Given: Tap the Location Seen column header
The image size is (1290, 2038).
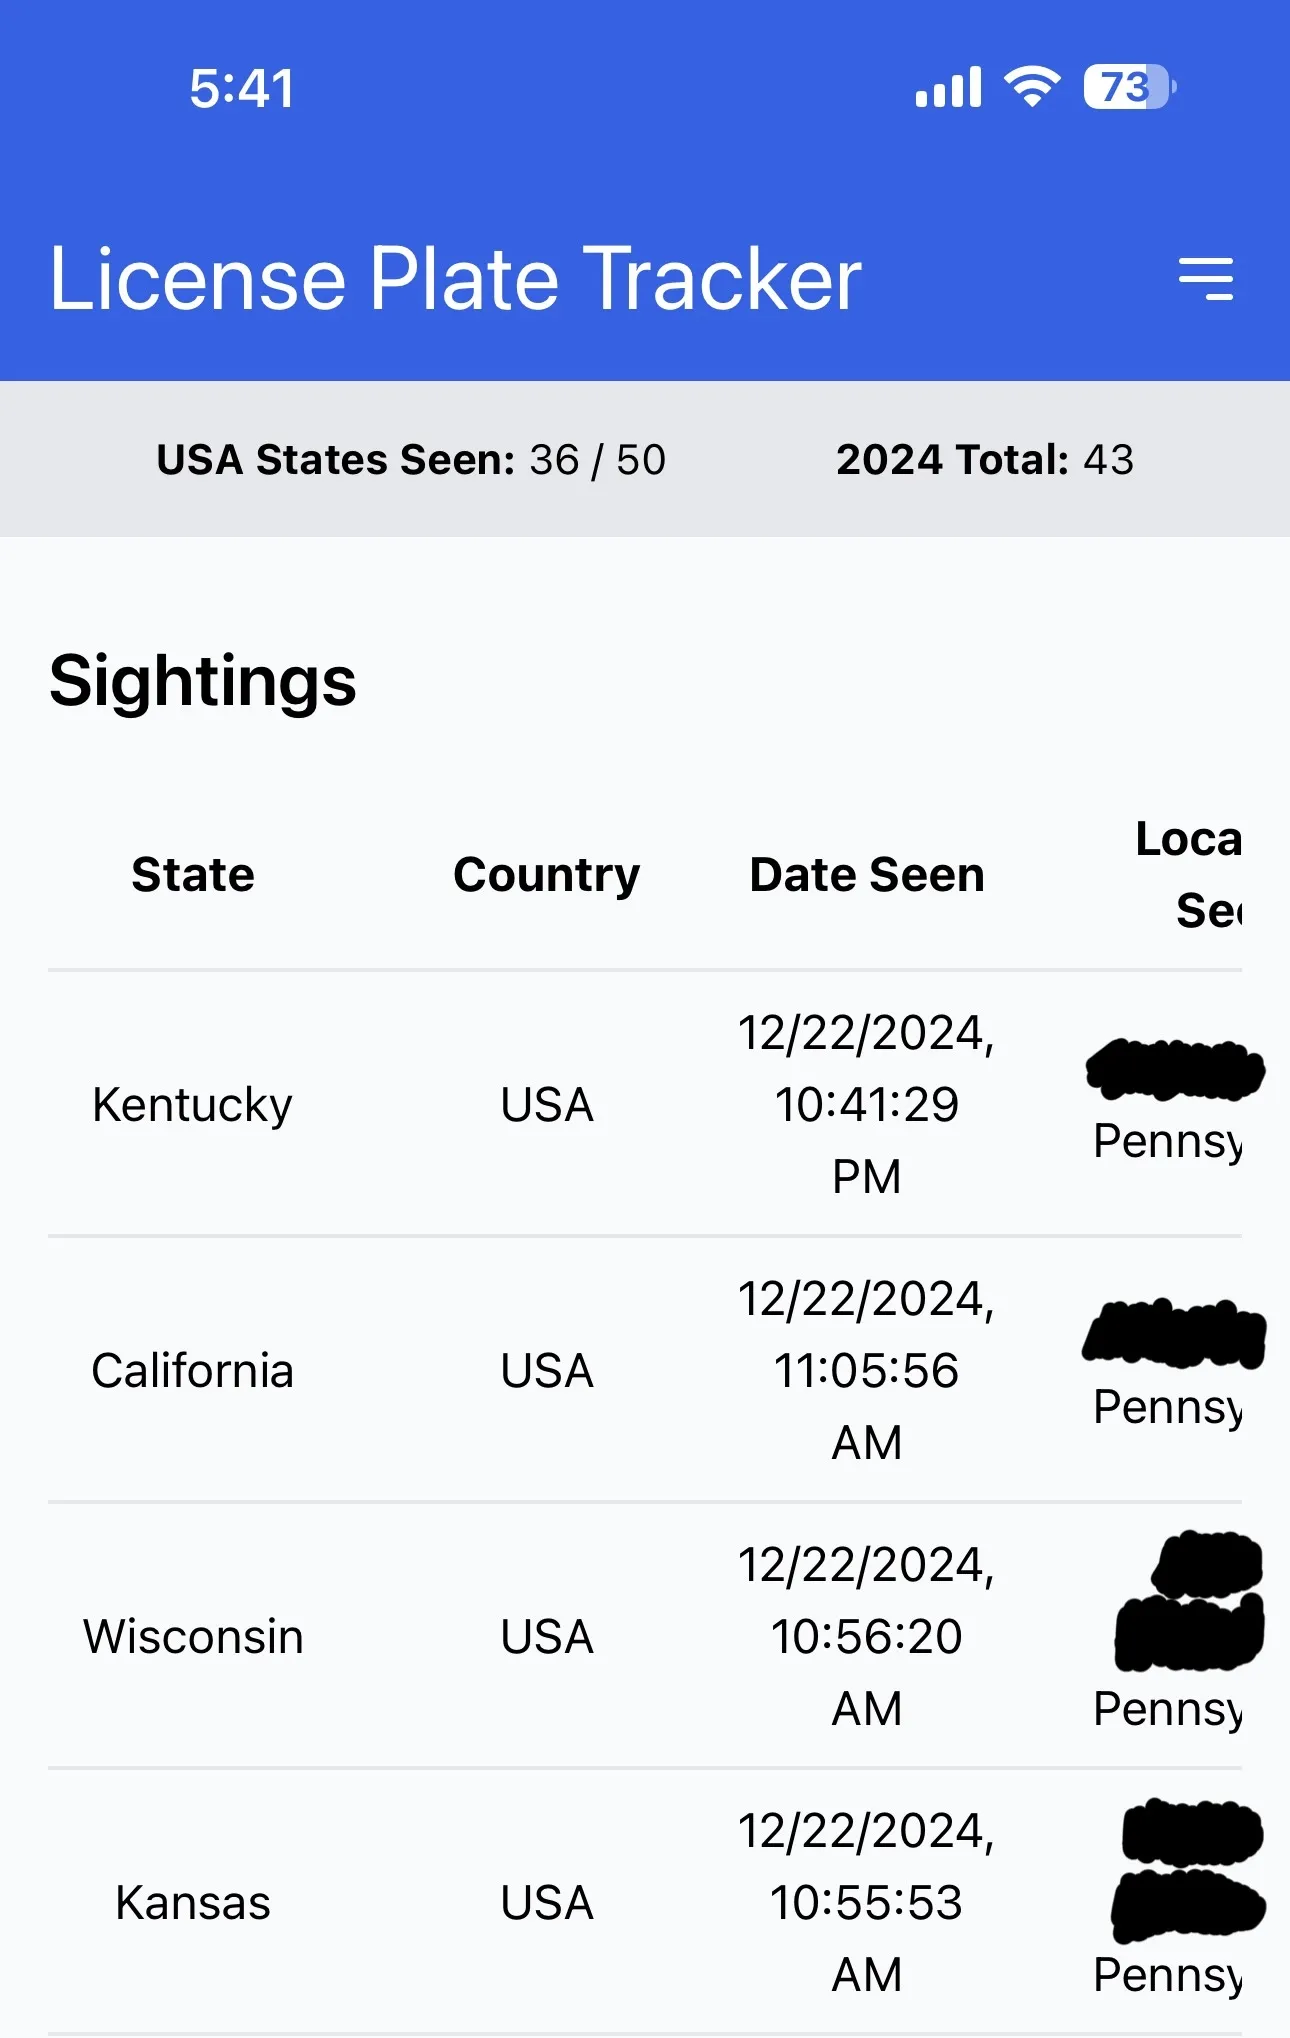Looking at the screenshot, I should (1190, 875).
